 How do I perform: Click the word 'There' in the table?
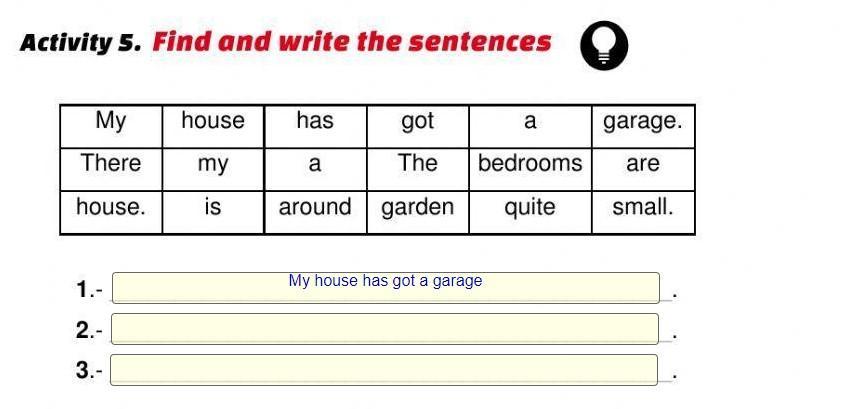(111, 164)
